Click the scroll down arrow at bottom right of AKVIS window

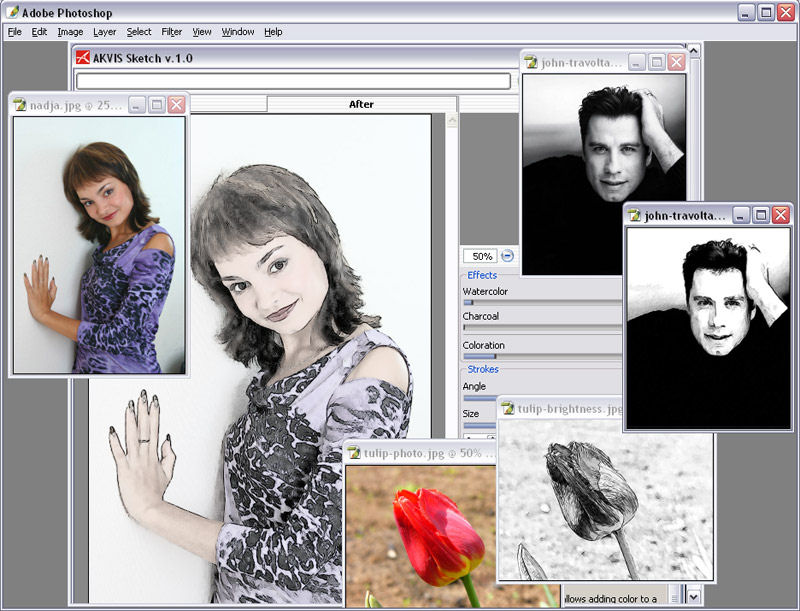coord(693,596)
